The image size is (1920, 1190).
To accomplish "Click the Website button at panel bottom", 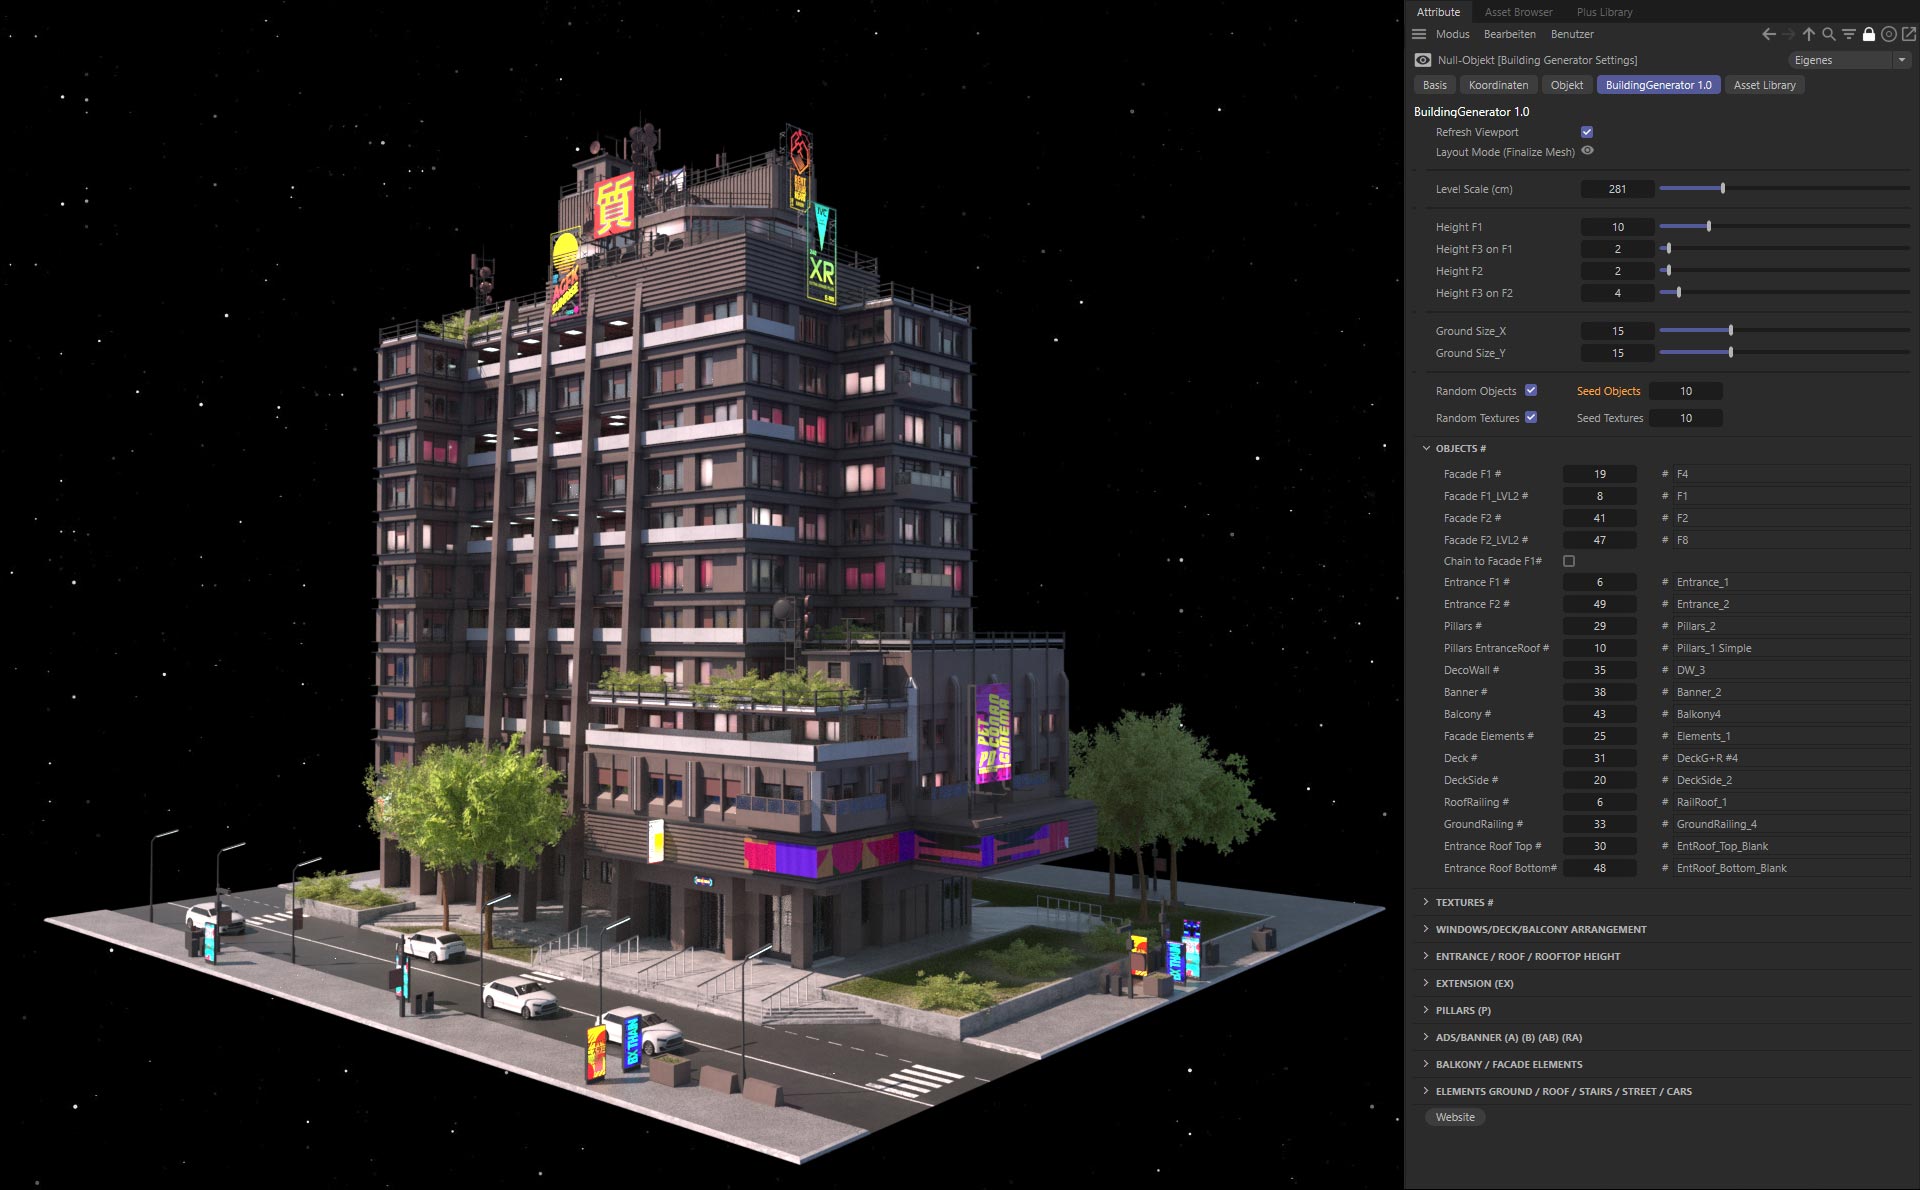I will point(1454,1117).
